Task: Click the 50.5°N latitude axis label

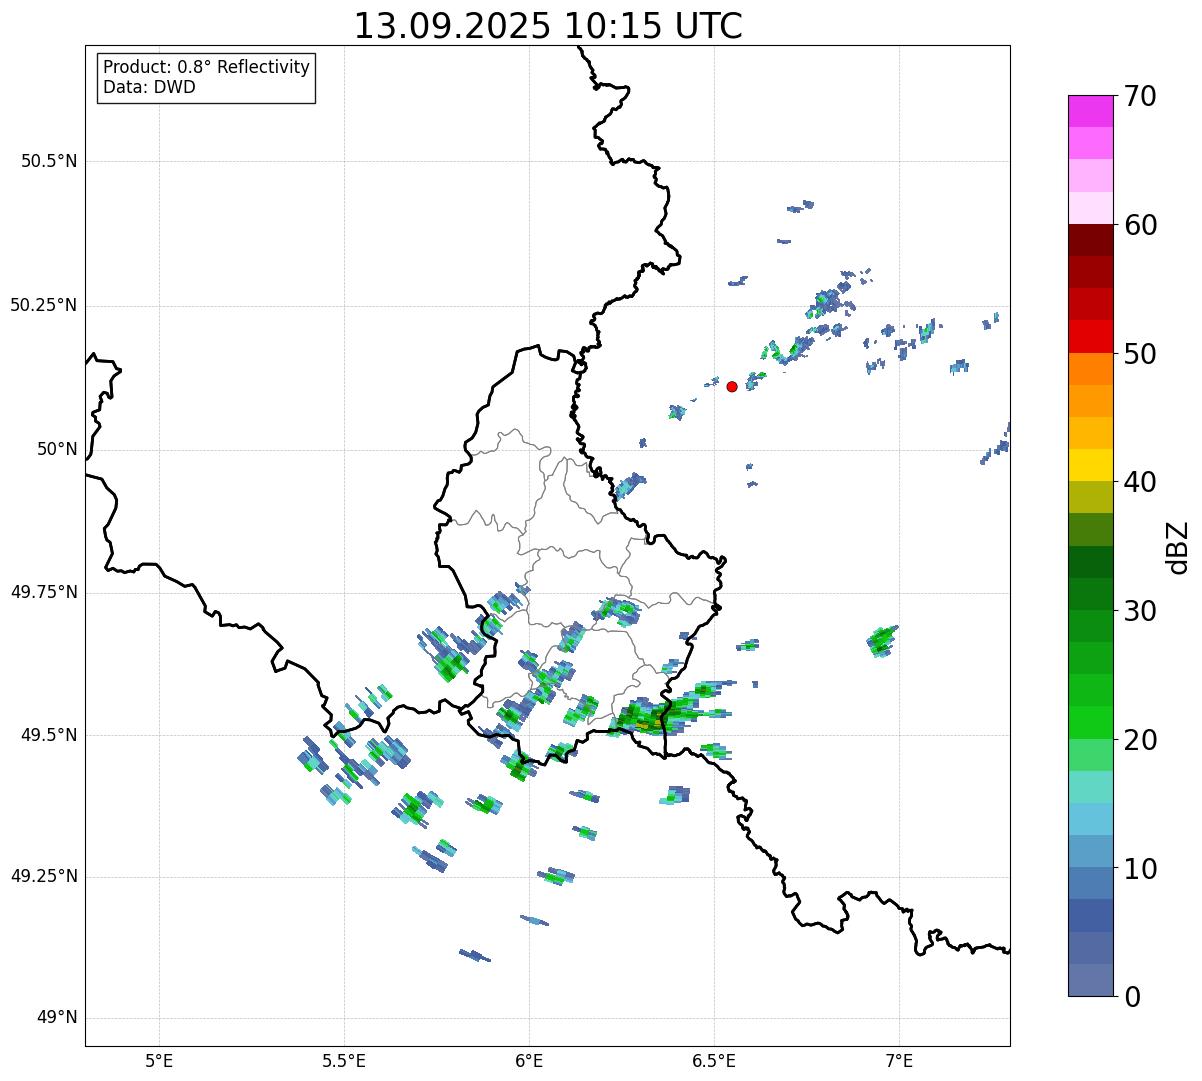Action: [49, 161]
